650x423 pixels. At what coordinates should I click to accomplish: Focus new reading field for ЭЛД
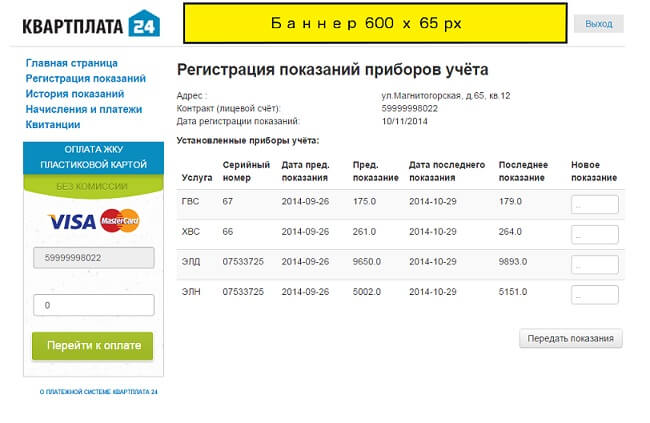coord(594,265)
